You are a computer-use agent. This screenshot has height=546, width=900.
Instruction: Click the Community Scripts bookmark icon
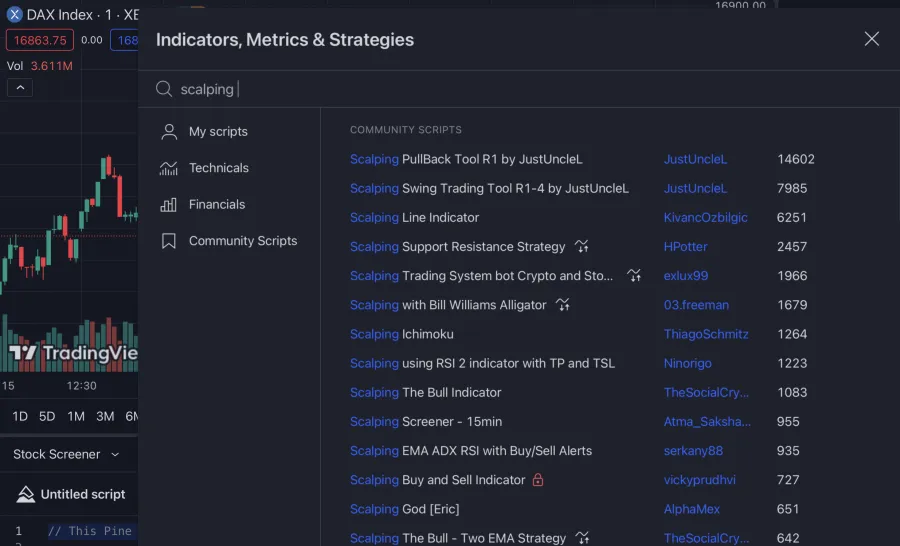coord(169,241)
